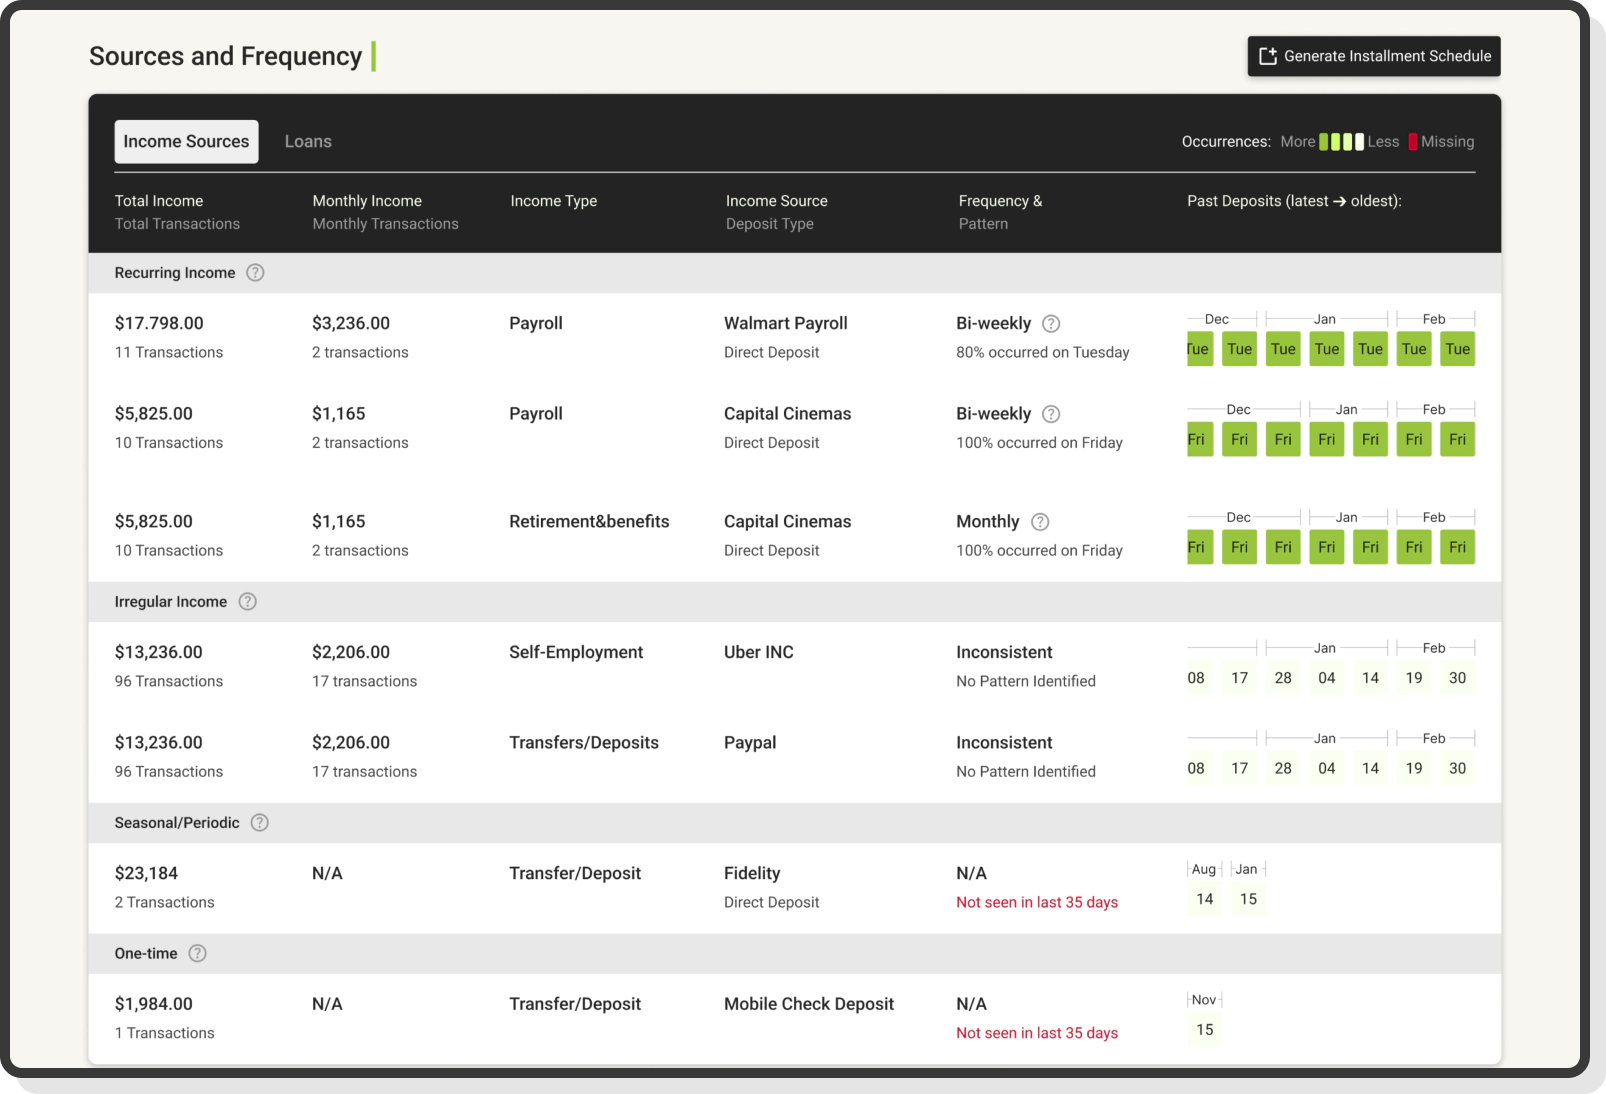
Task: Open the Seasonal/Periodic help icon
Action: (x=259, y=823)
